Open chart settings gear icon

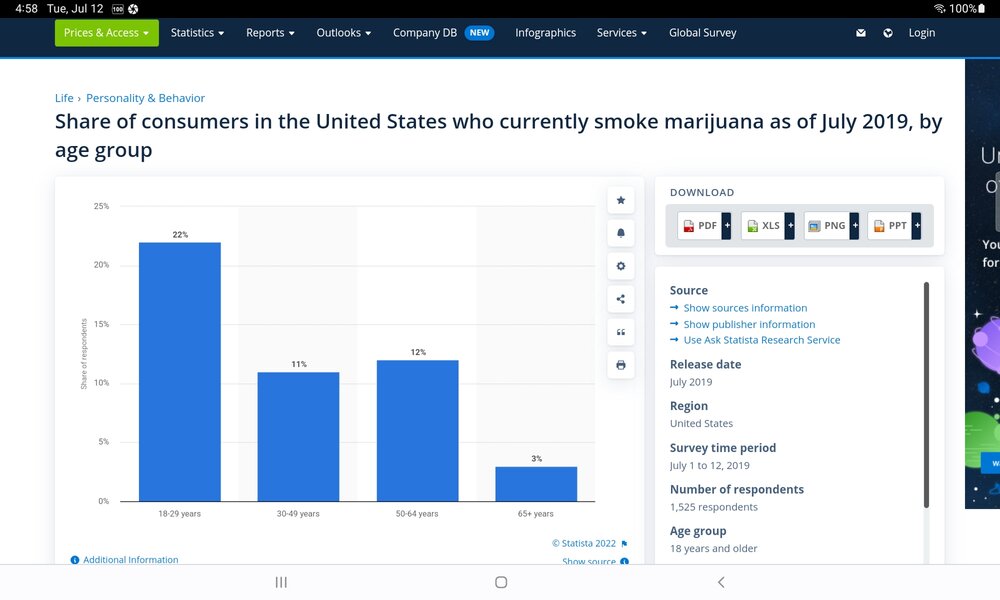(621, 266)
